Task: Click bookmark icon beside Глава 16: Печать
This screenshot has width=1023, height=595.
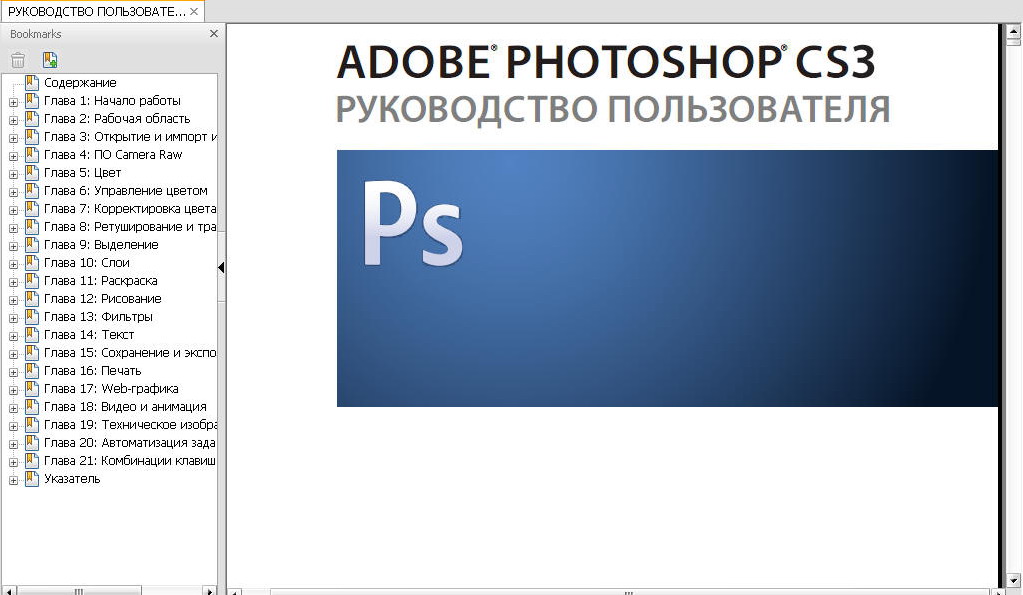Action: 32,370
